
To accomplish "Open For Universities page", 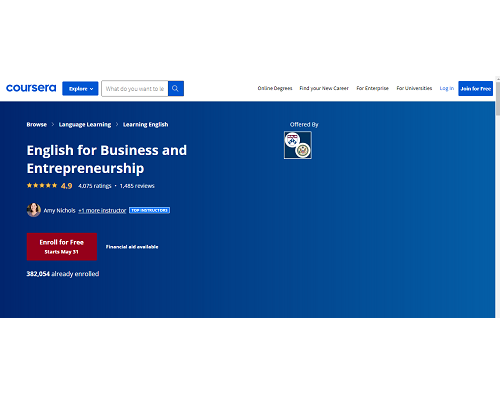I will [414, 88].
